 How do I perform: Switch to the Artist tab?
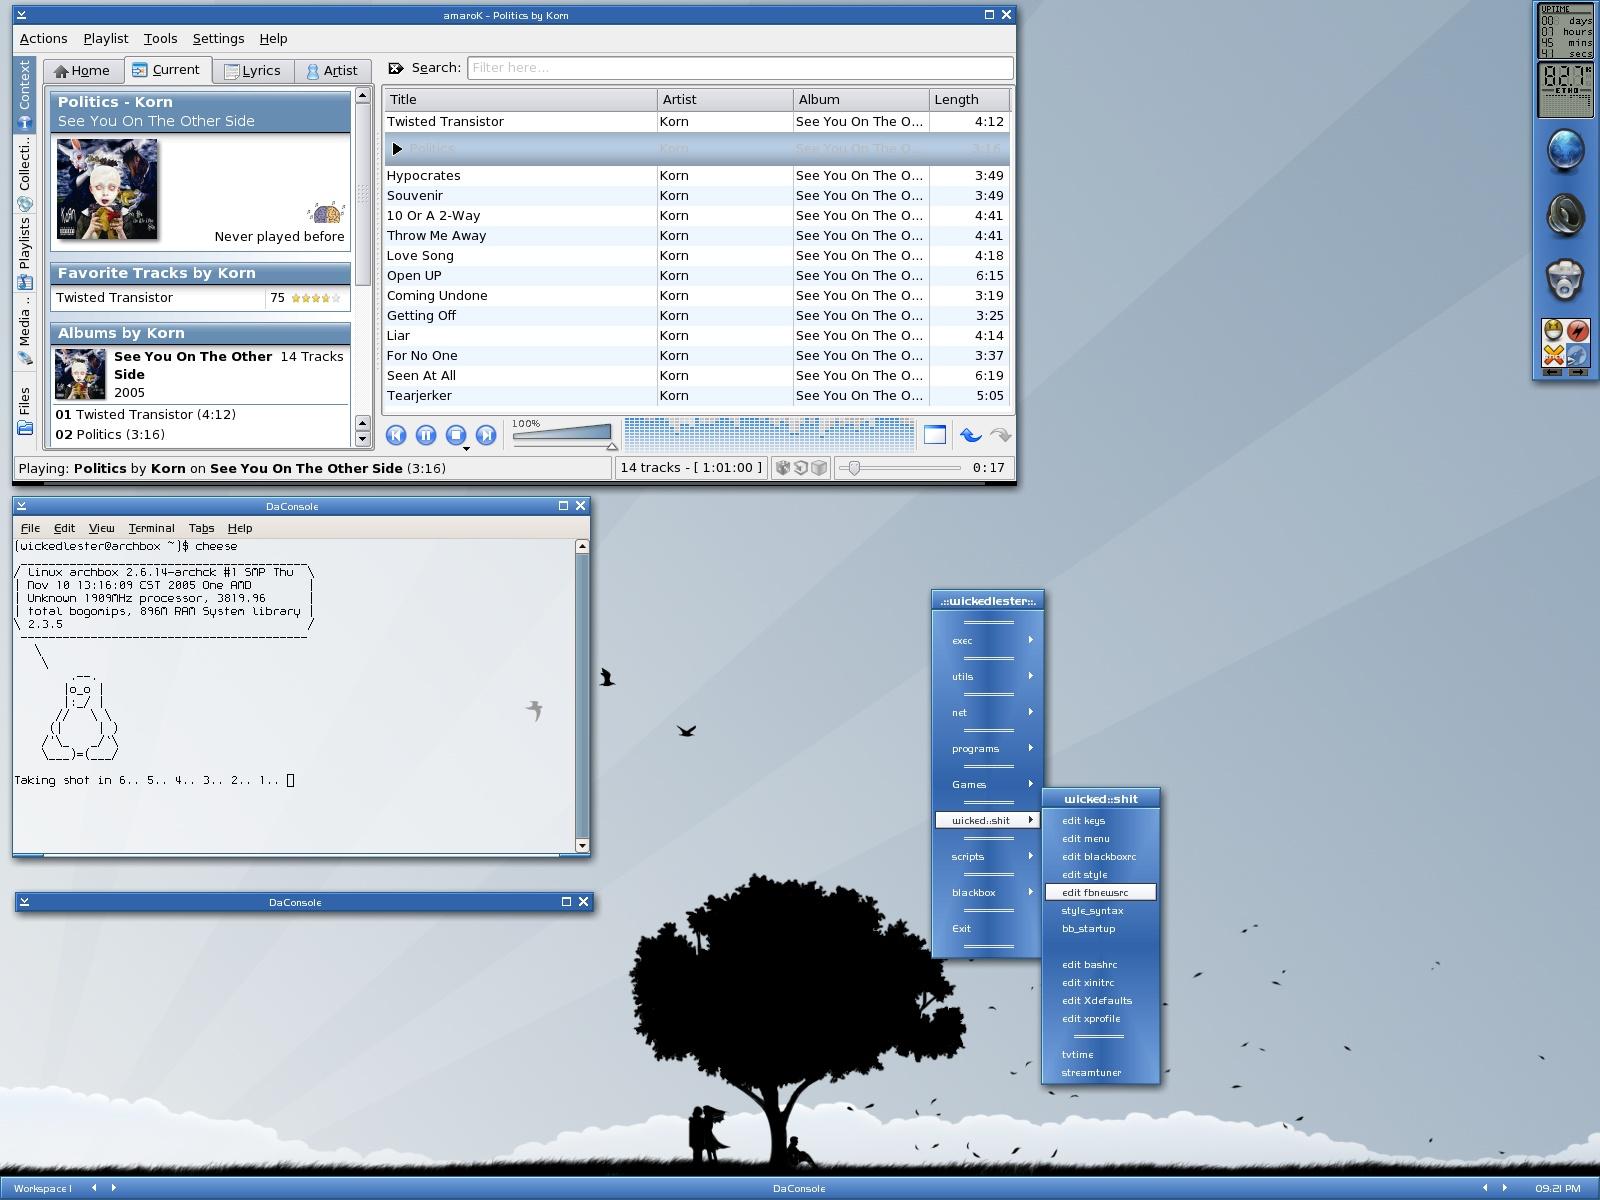(x=332, y=71)
